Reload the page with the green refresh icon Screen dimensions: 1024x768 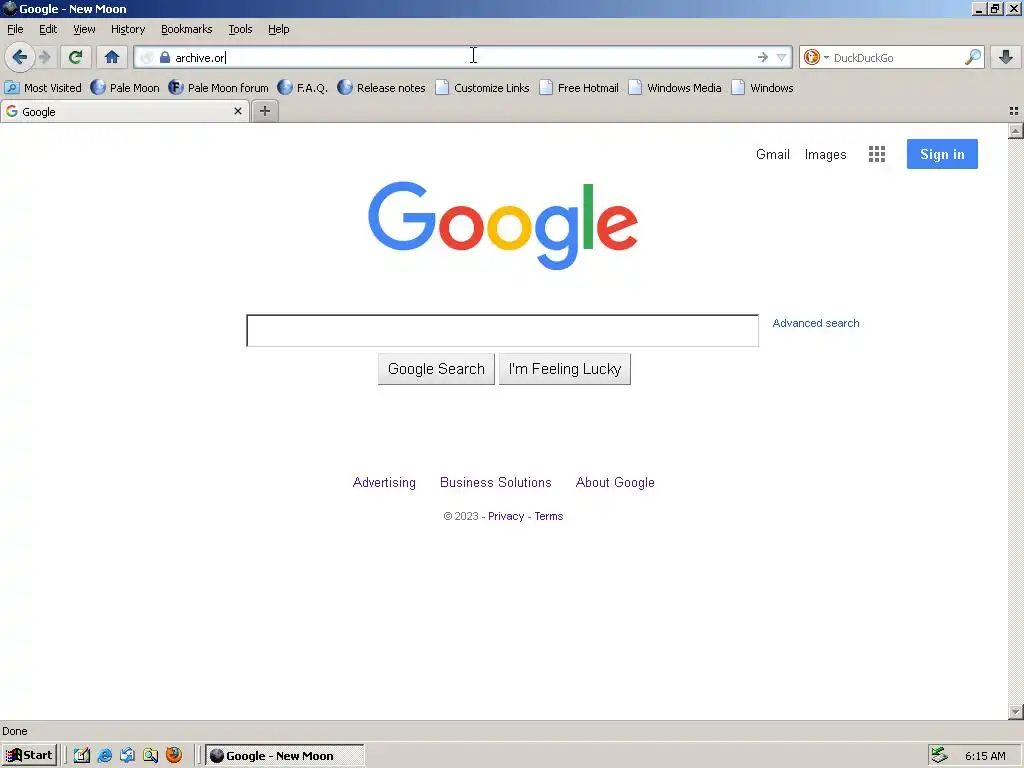76,57
